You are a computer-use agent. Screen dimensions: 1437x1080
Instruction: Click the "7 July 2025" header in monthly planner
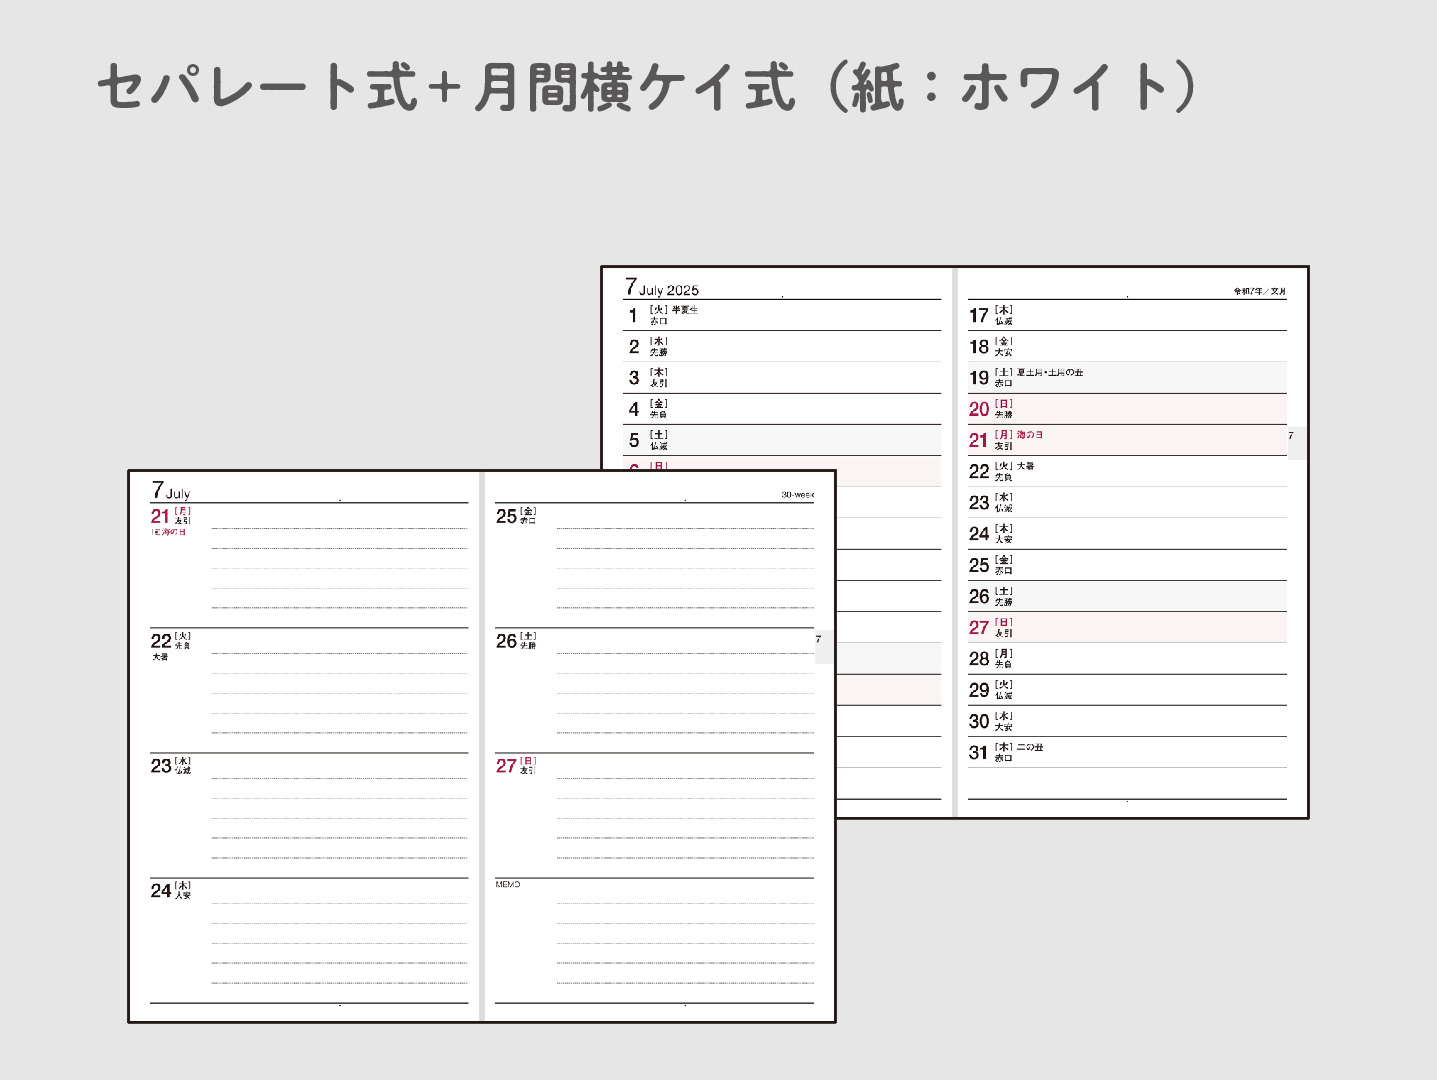[x=662, y=288]
